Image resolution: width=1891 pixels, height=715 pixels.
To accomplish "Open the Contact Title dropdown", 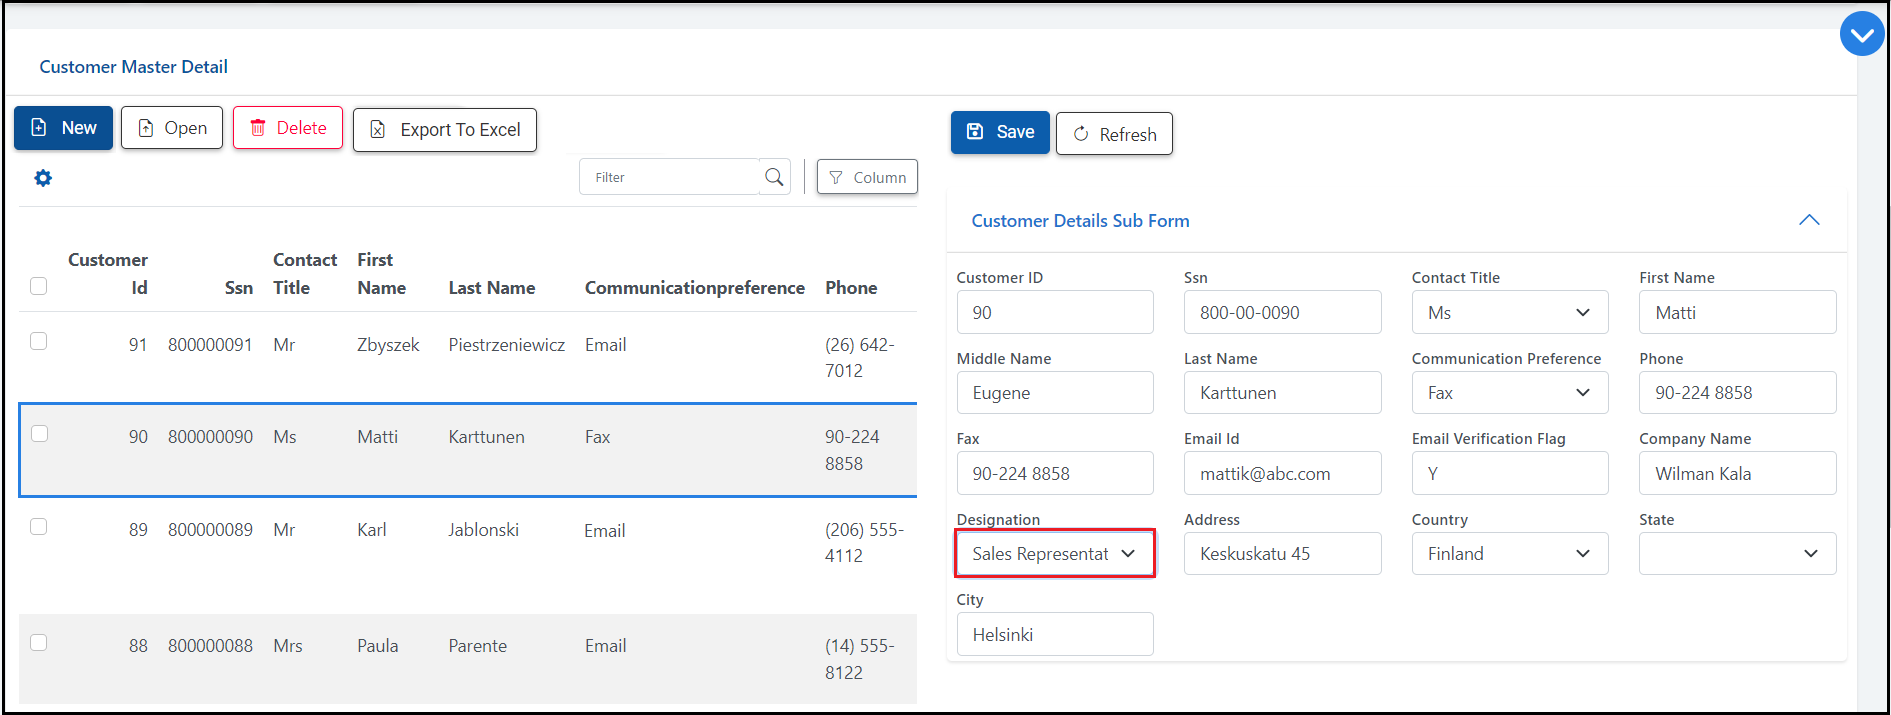I will tap(1509, 313).
